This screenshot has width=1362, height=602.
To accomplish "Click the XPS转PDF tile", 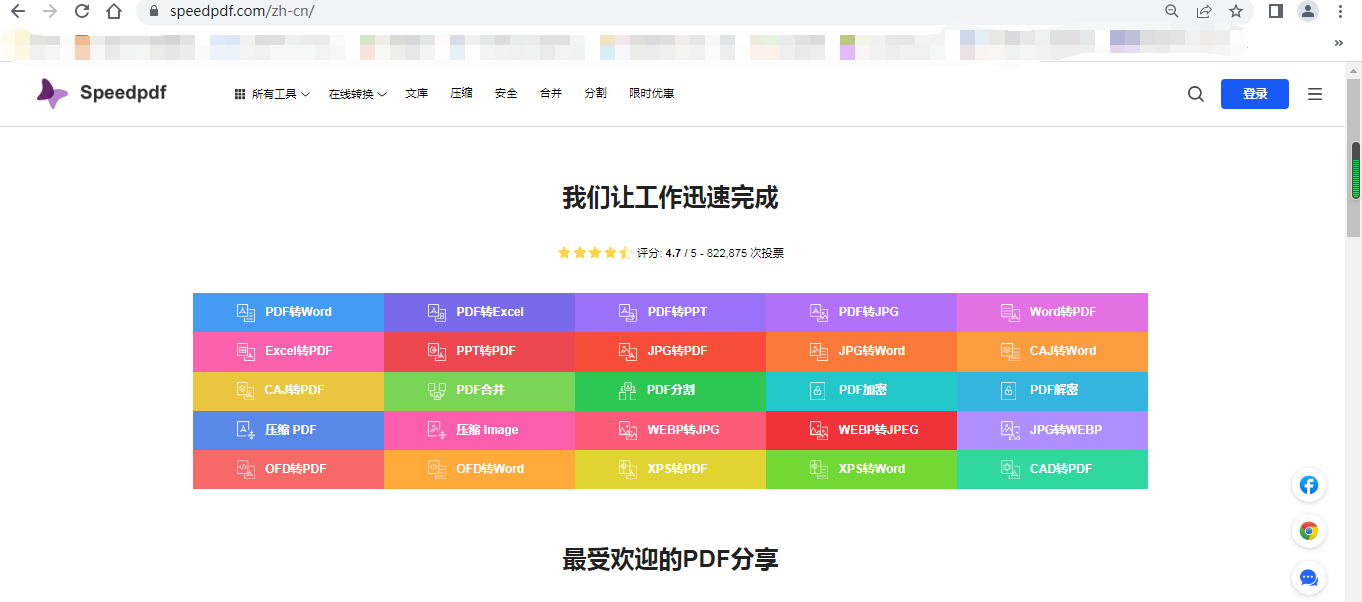I will point(670,469).
